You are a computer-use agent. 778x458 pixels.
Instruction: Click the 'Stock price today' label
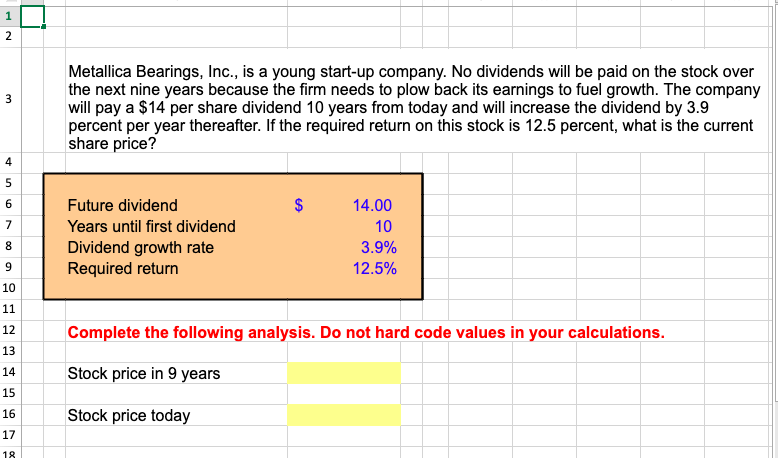tap(129, 415)
